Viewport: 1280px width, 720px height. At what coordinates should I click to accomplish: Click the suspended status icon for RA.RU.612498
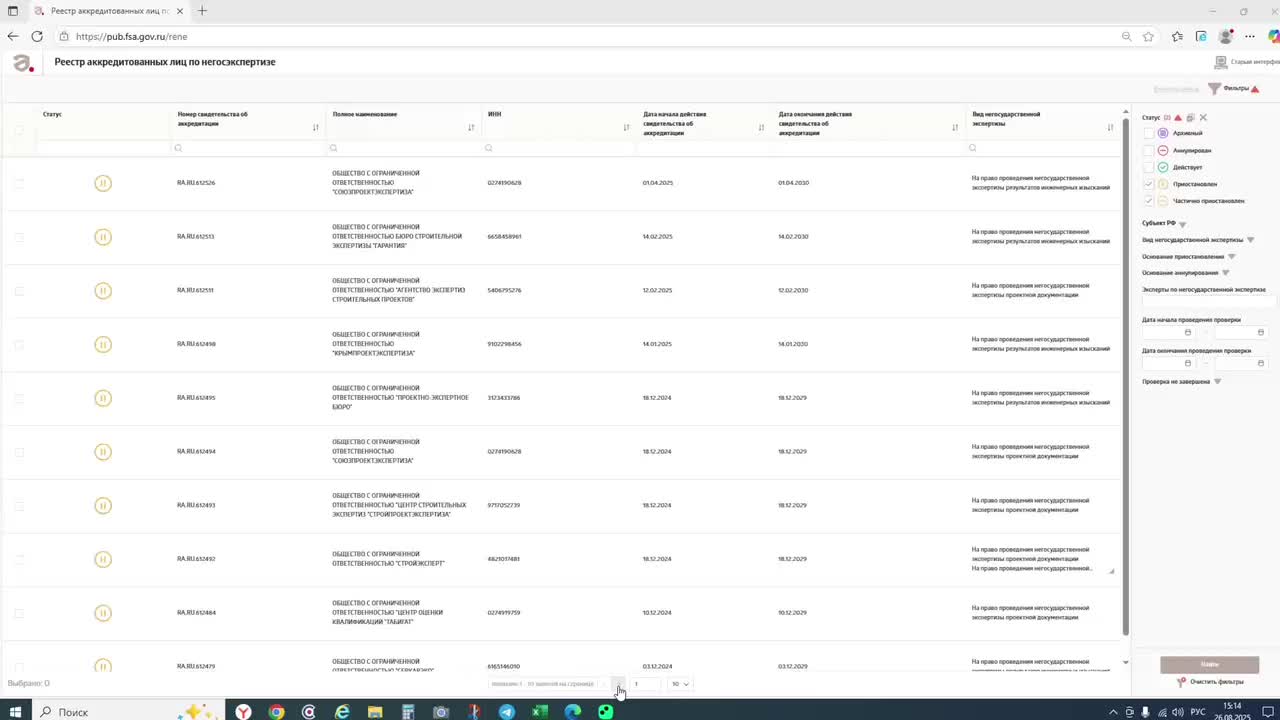click(102, 344)
